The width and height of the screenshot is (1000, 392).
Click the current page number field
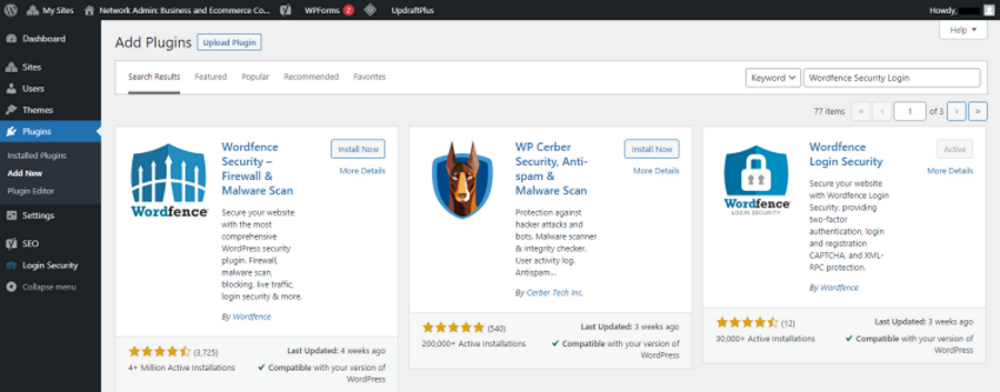(x=909, y=111)
